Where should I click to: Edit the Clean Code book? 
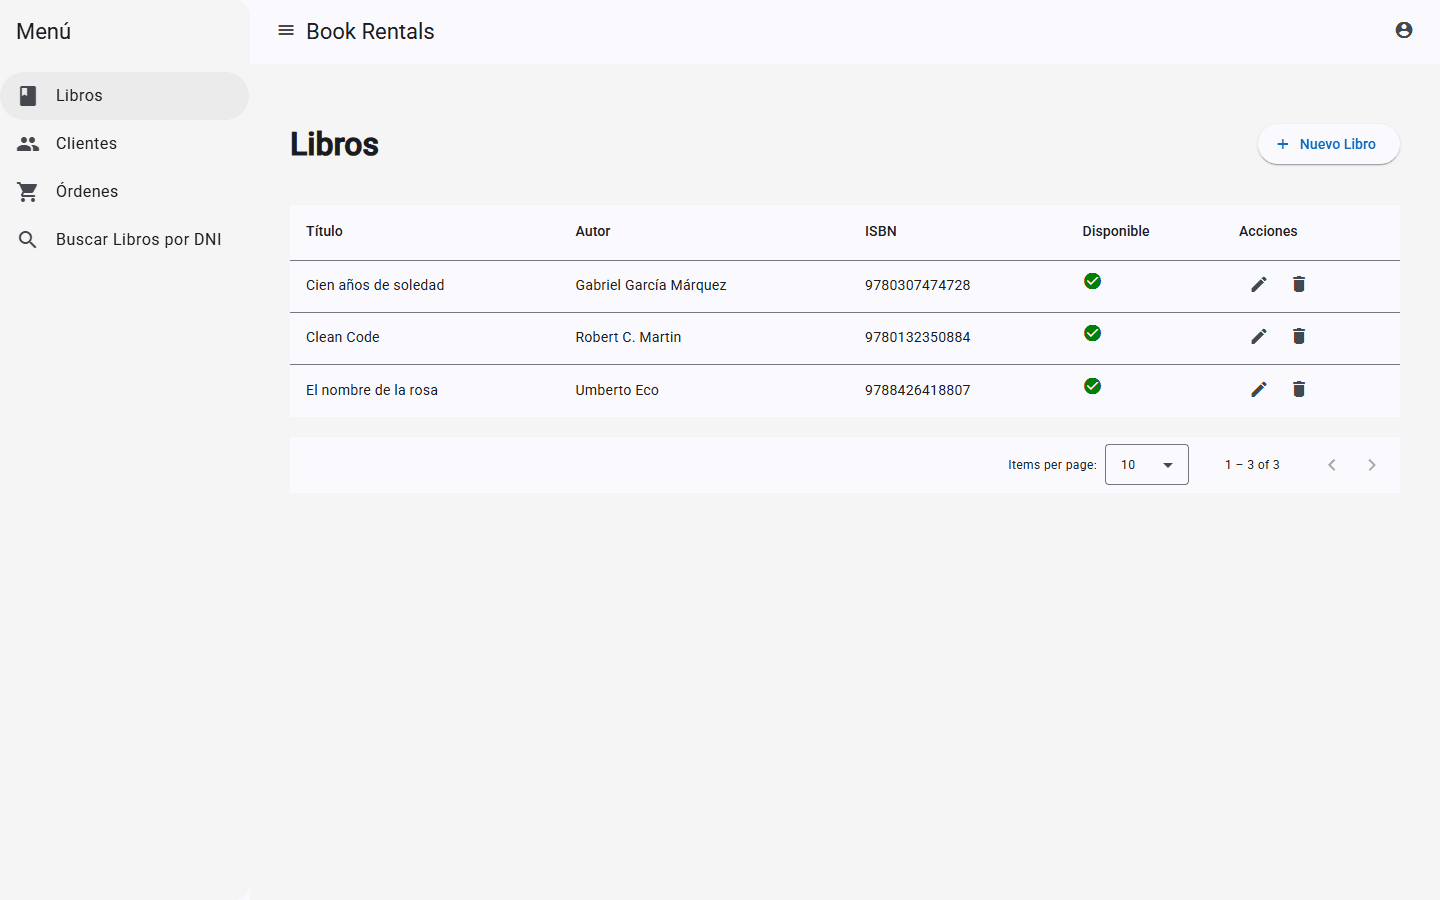click(x=1259, y=337)
